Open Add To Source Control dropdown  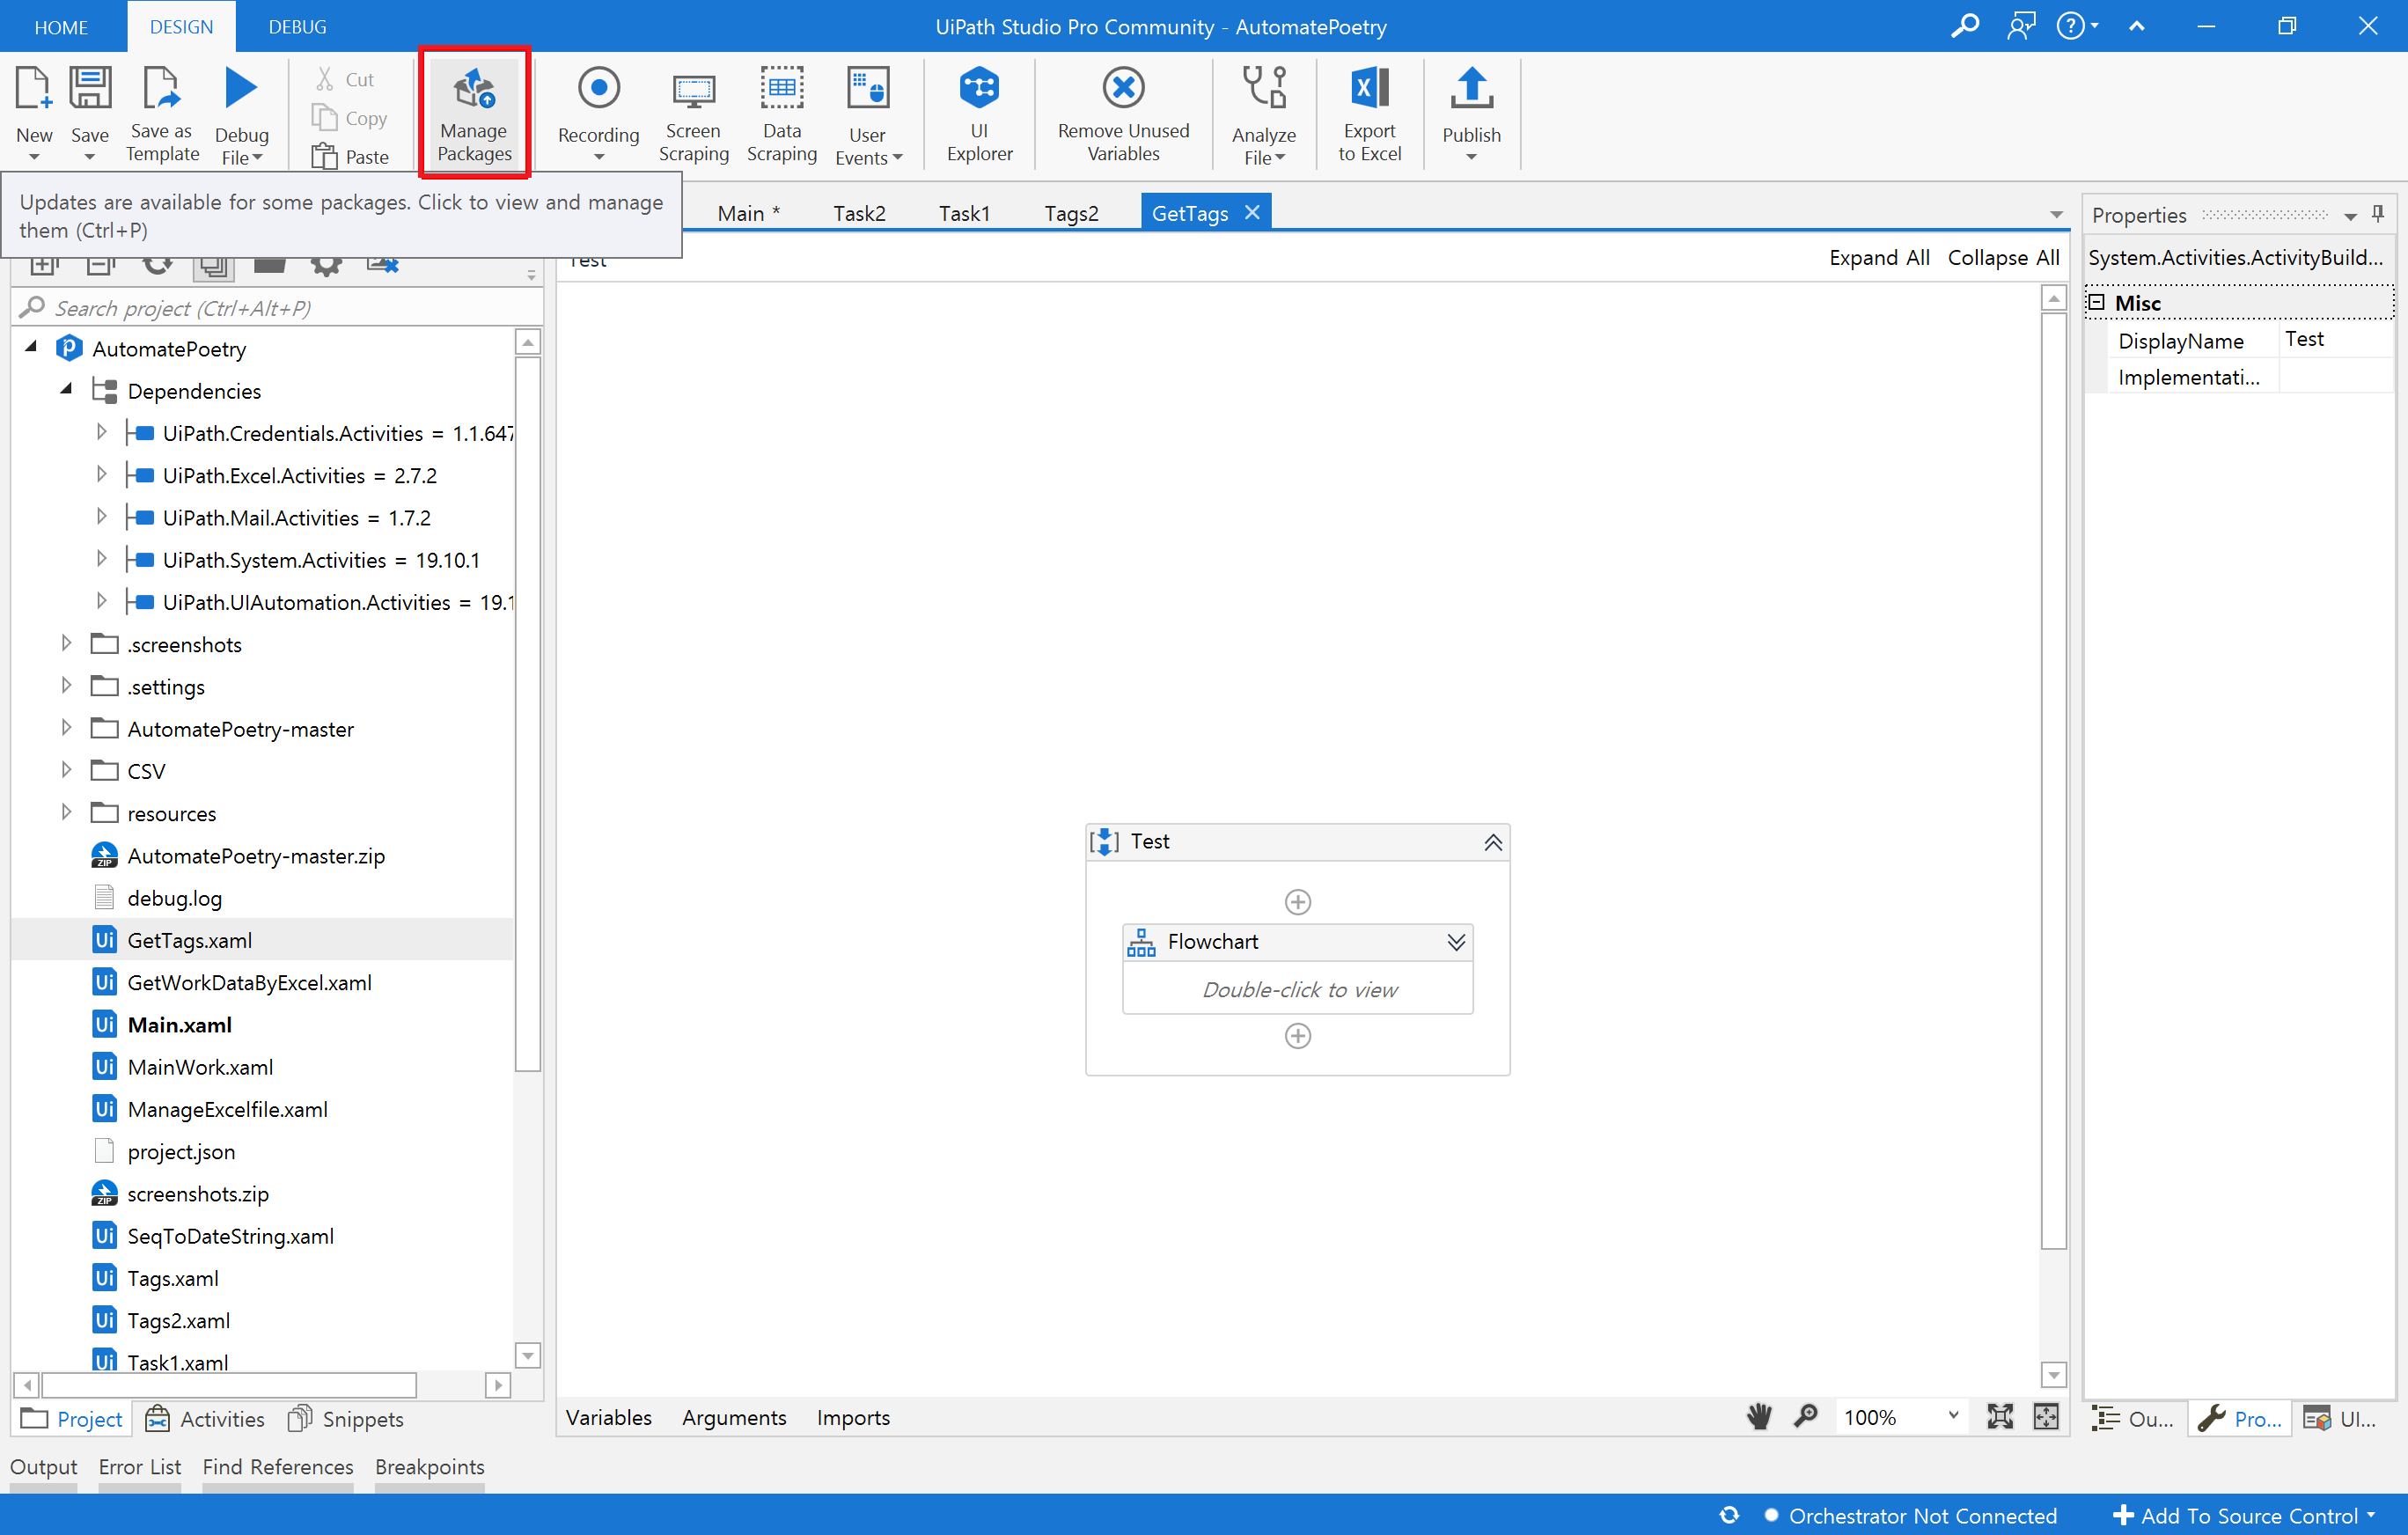point(2244,1515)
